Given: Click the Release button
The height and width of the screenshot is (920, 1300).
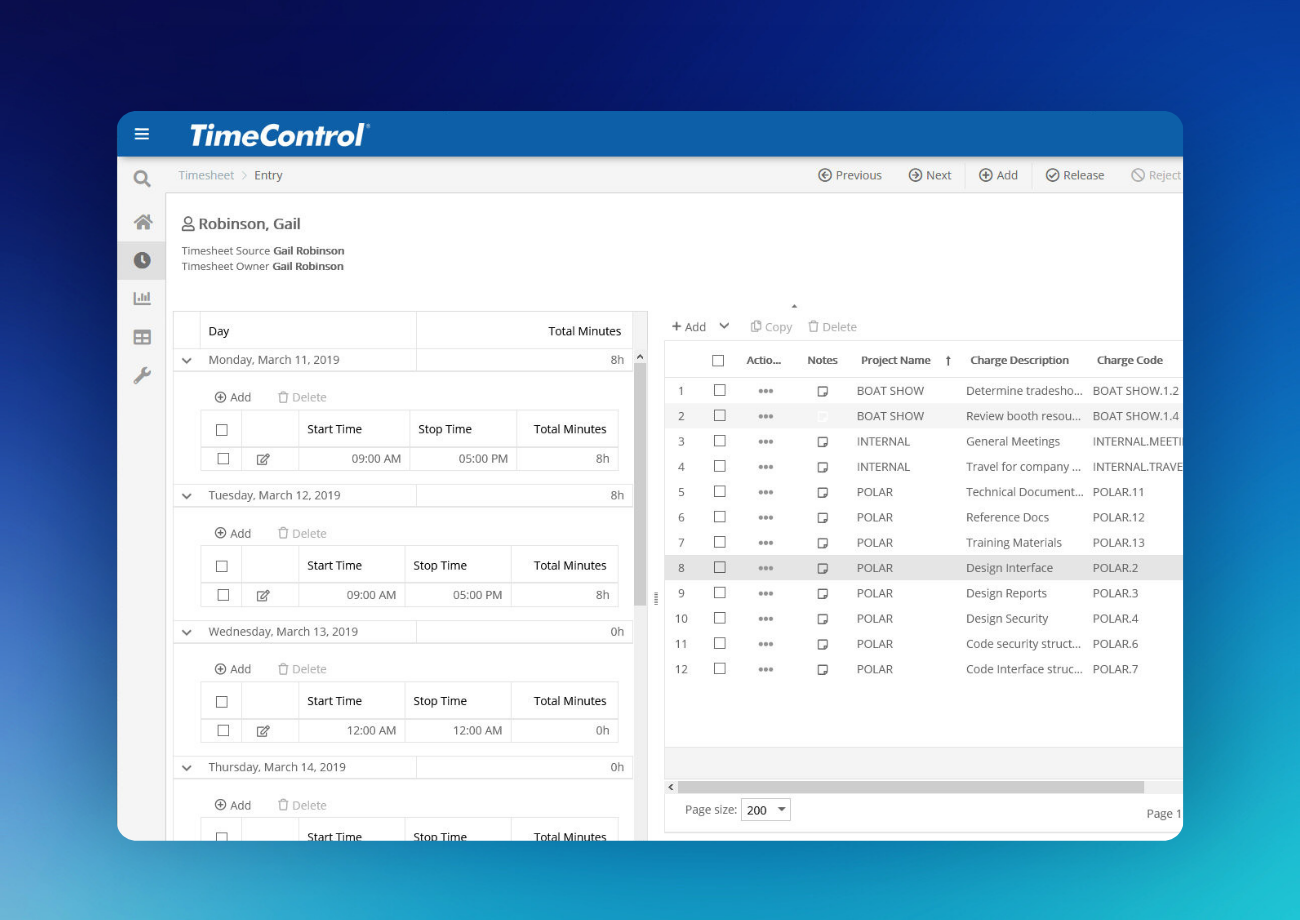Looking at the screenshot, I should click(x=1075, y=175).
